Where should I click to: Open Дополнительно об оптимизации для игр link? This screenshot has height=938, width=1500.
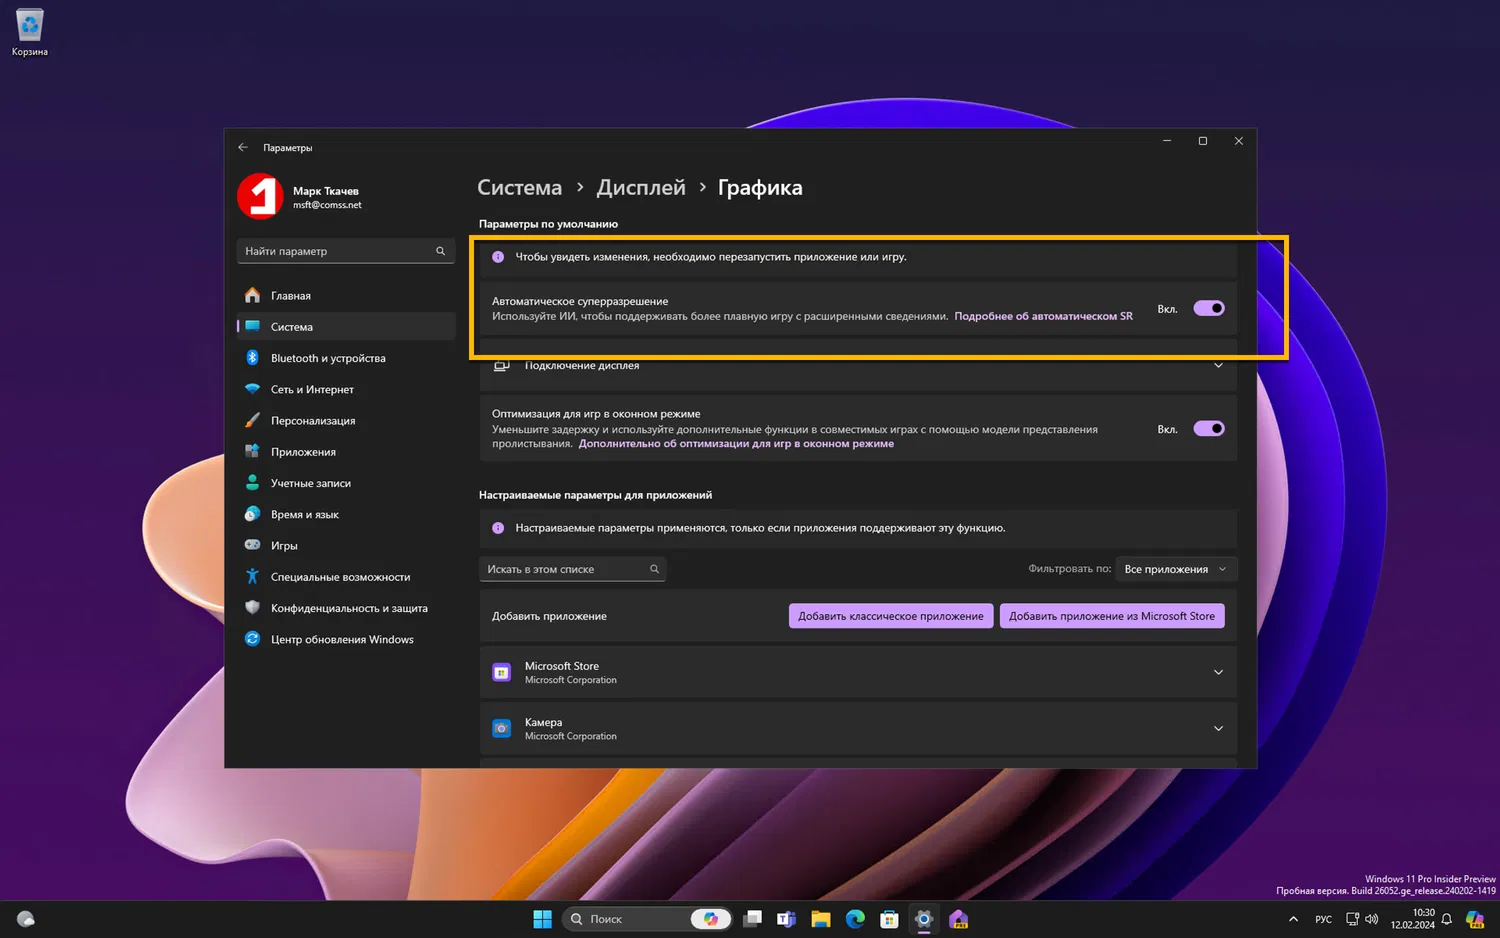pyautogui.click(x=736, y=444)
